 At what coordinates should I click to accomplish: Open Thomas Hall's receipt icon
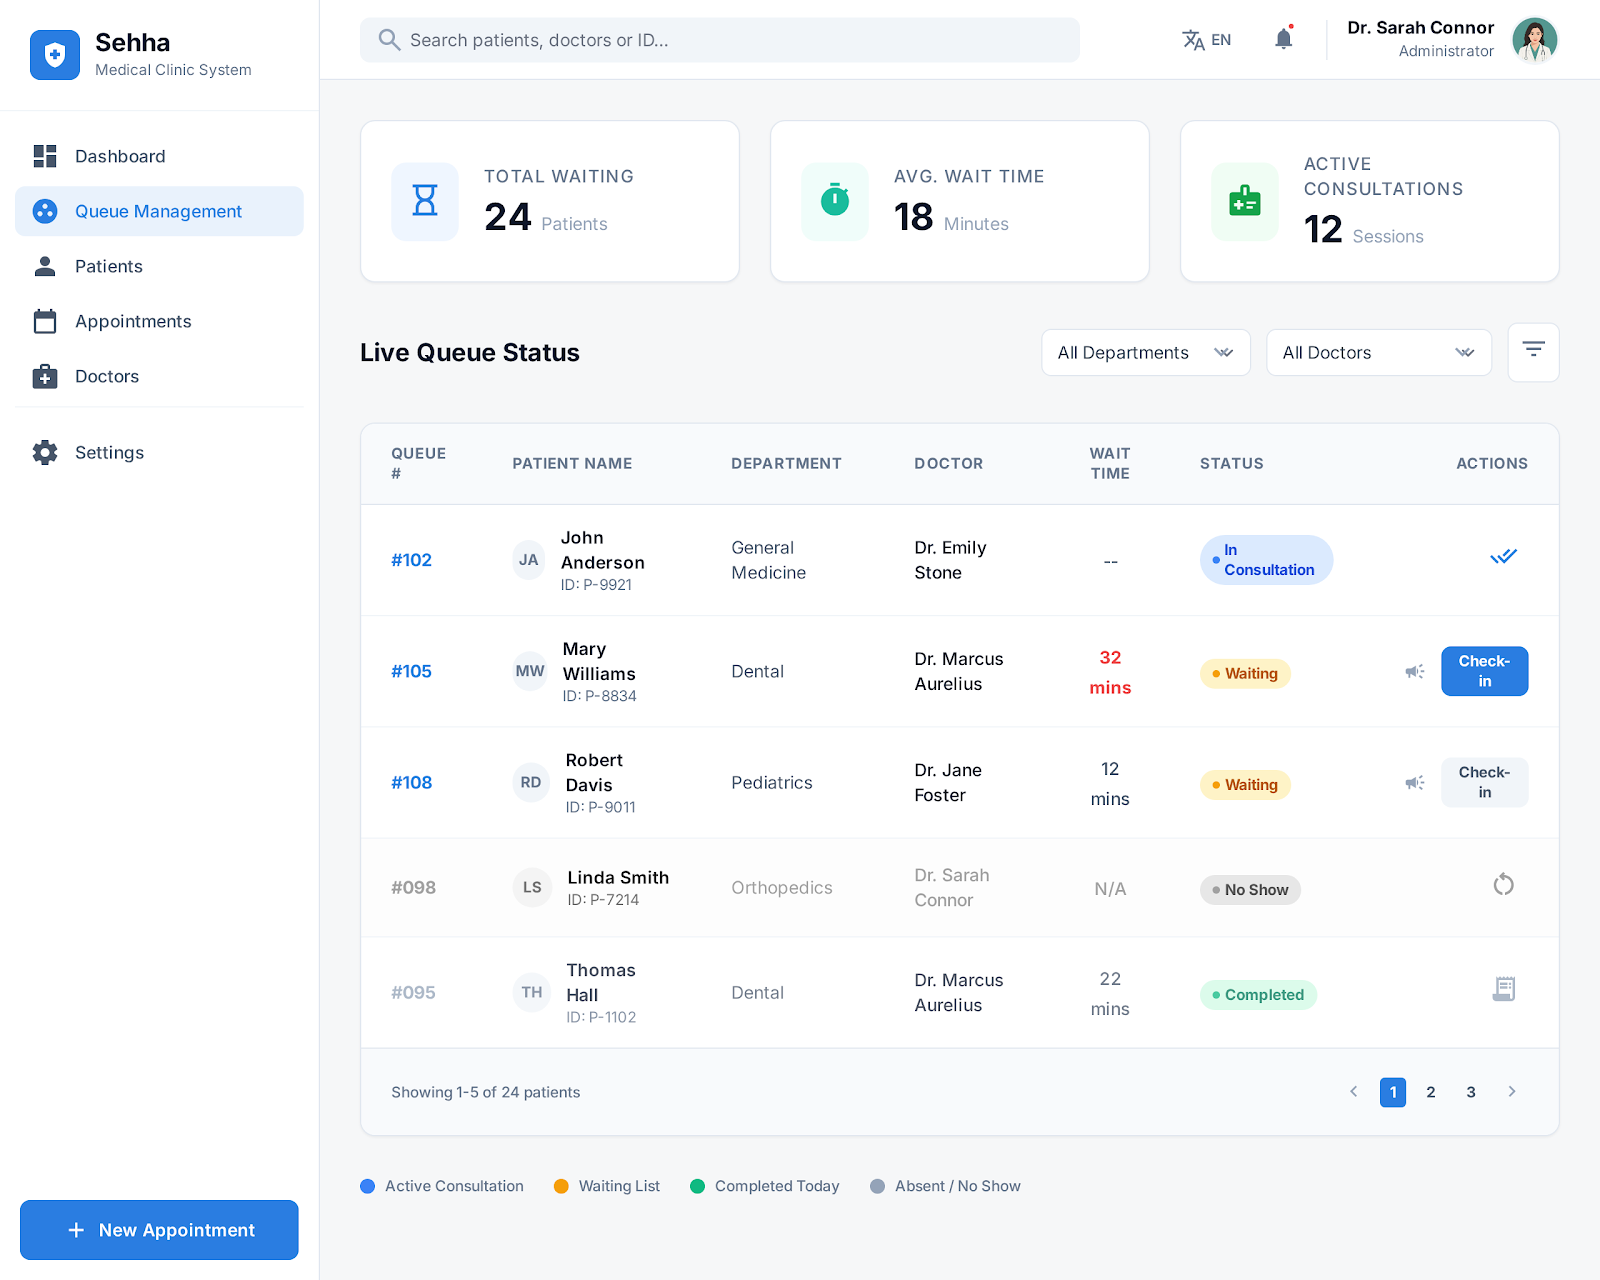point(1503,989)
